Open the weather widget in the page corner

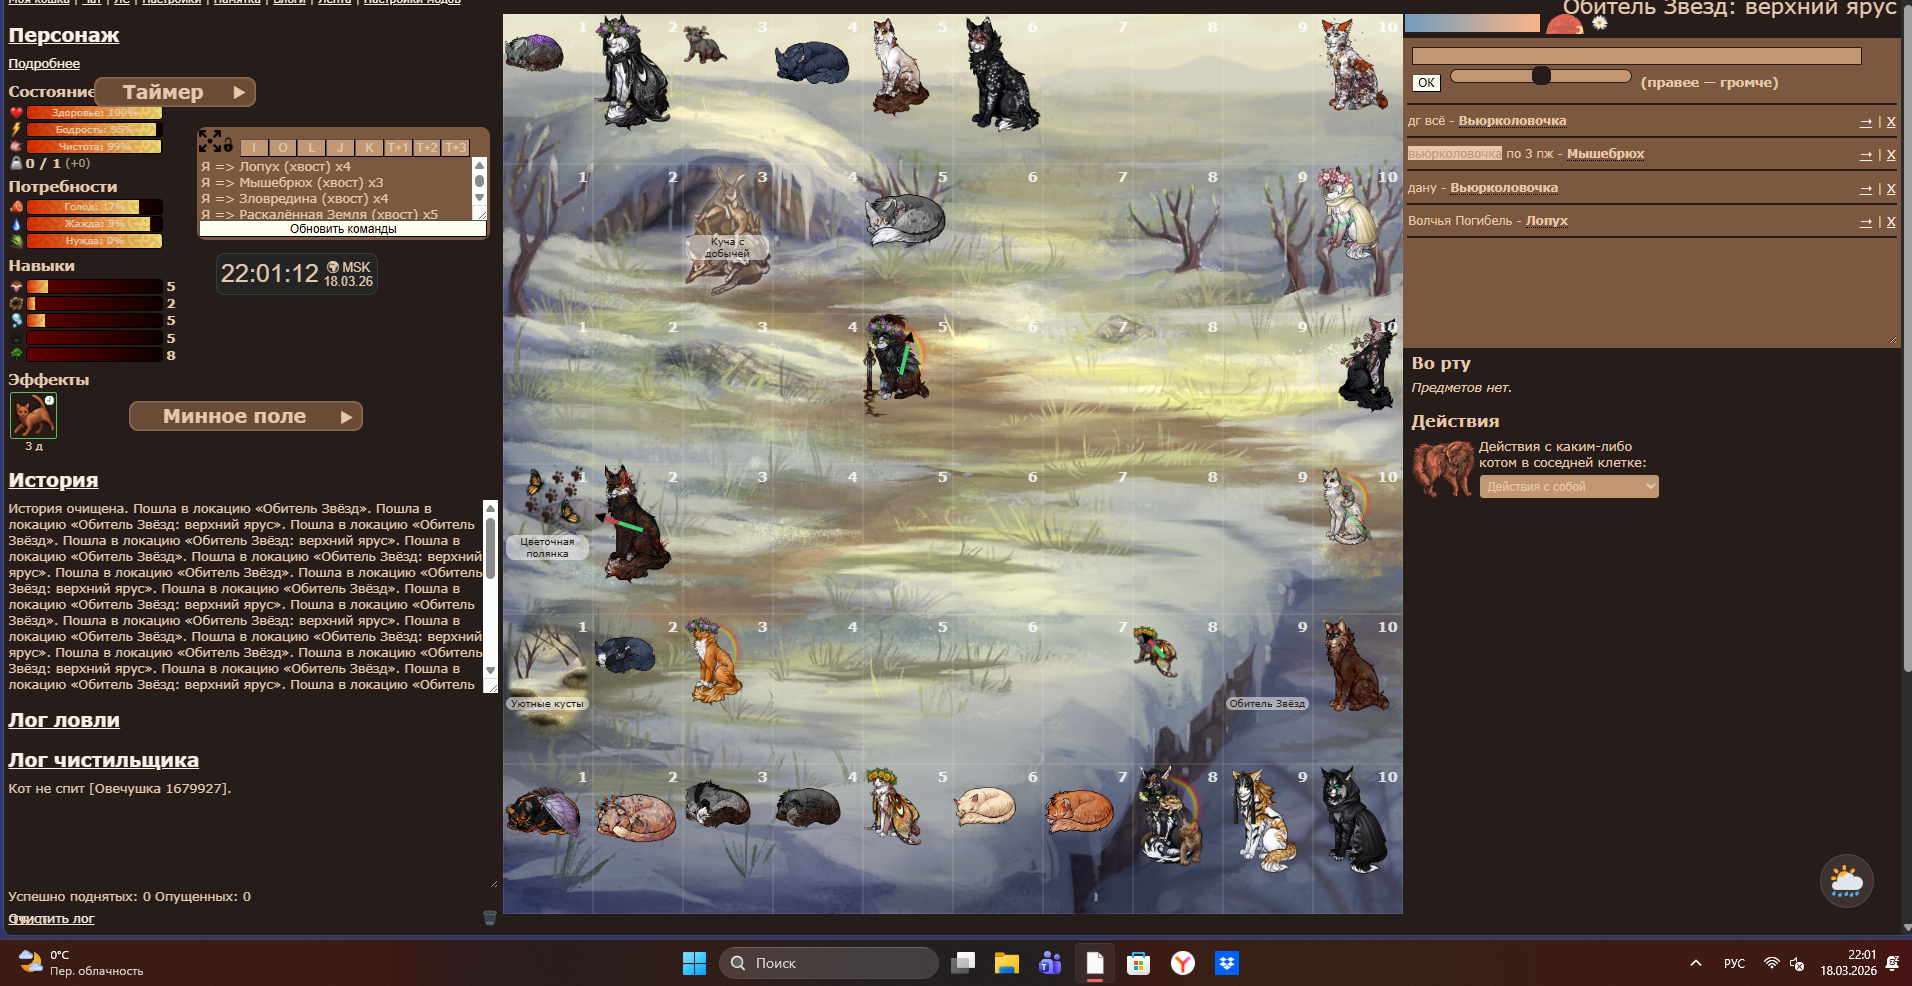(x=1846, y=881)
